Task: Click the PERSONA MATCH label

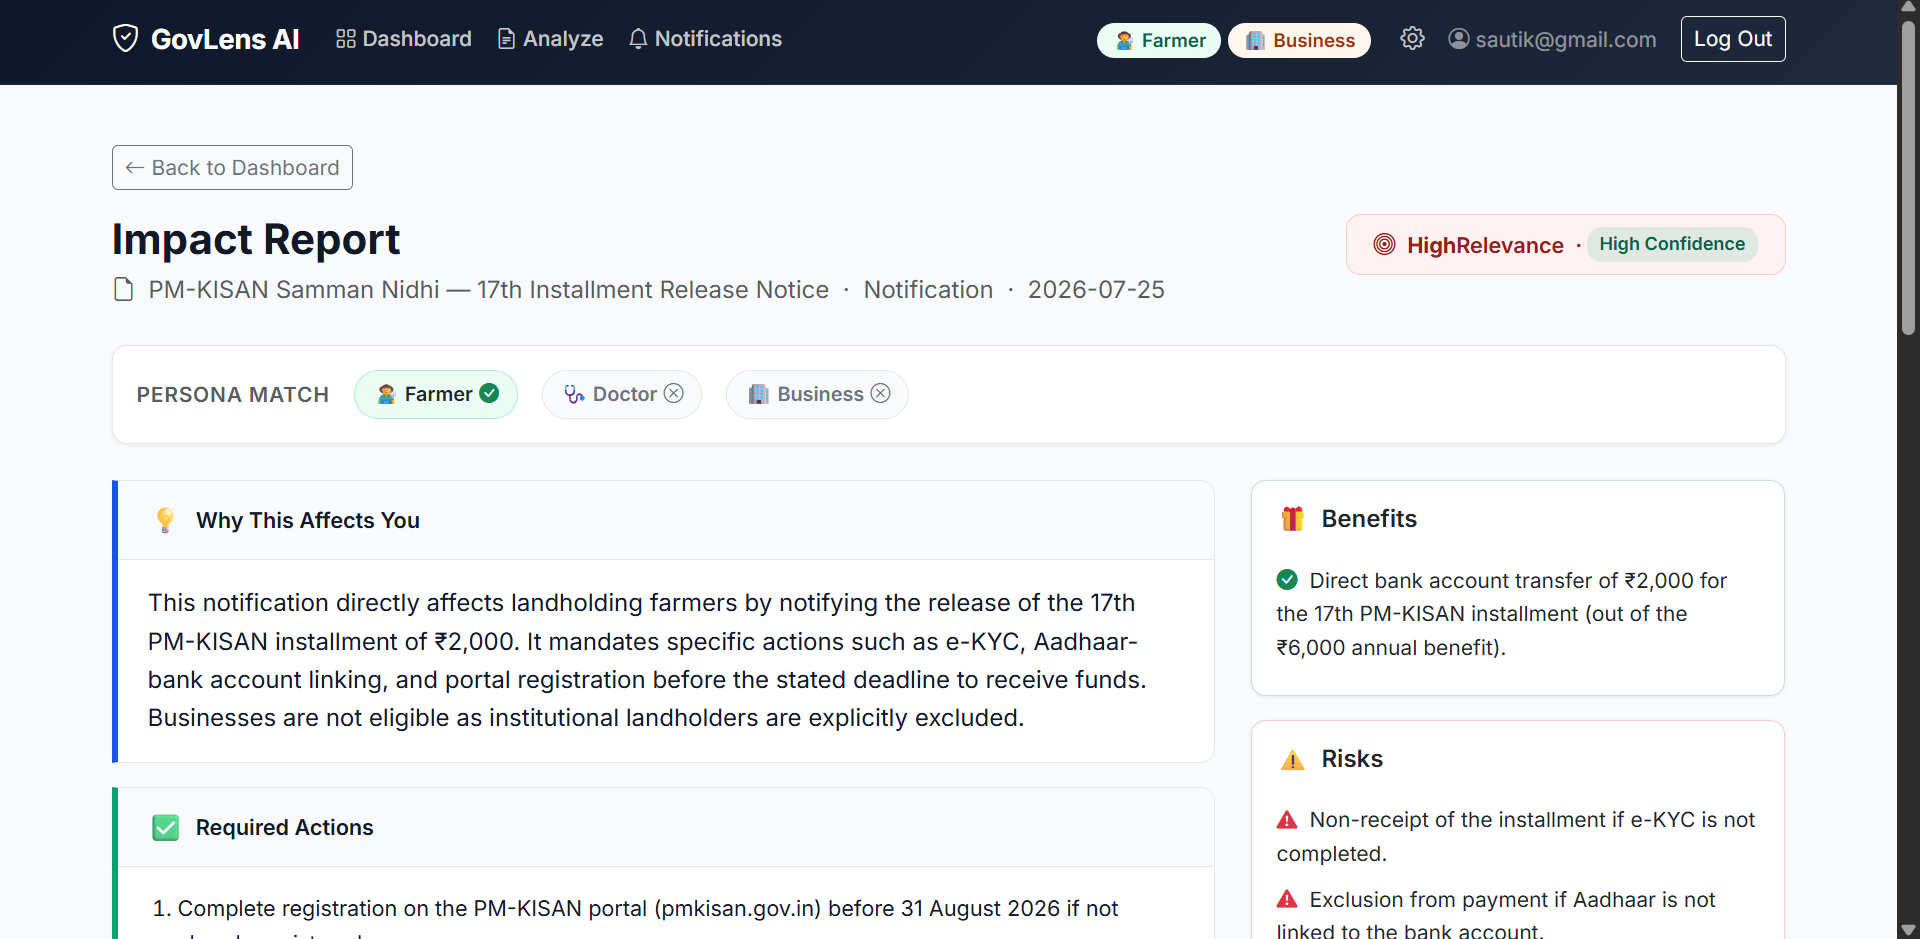Action: pos(233,395)
